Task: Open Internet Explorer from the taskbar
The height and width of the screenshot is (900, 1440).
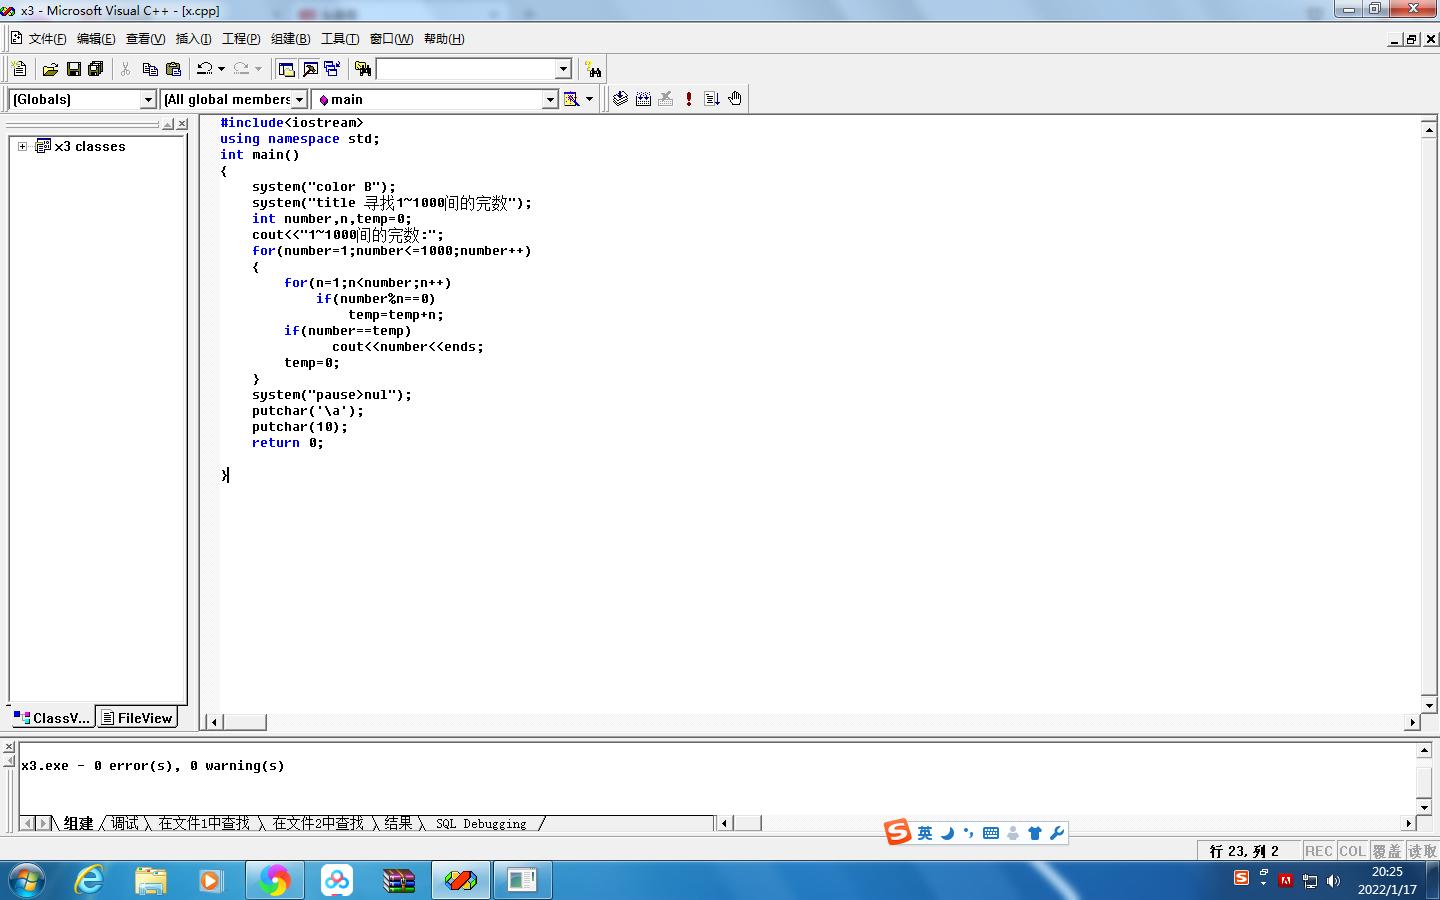Action: tap(90, 880)
